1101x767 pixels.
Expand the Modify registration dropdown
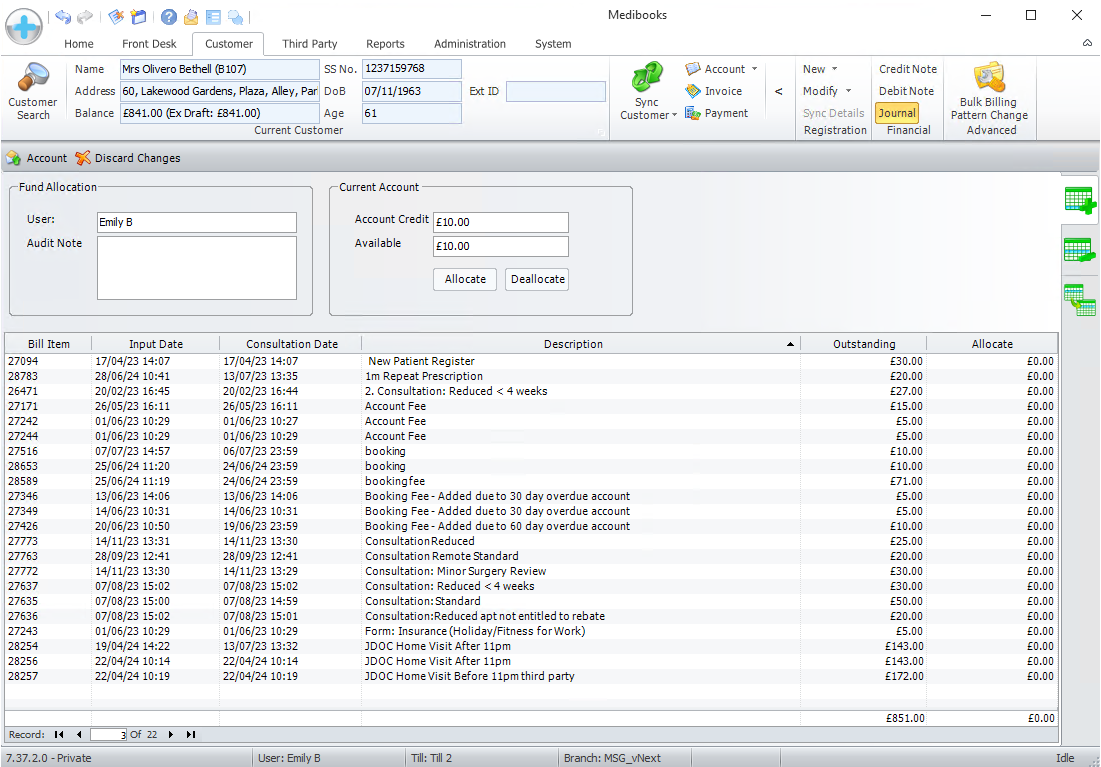click(x=828, y=91)
